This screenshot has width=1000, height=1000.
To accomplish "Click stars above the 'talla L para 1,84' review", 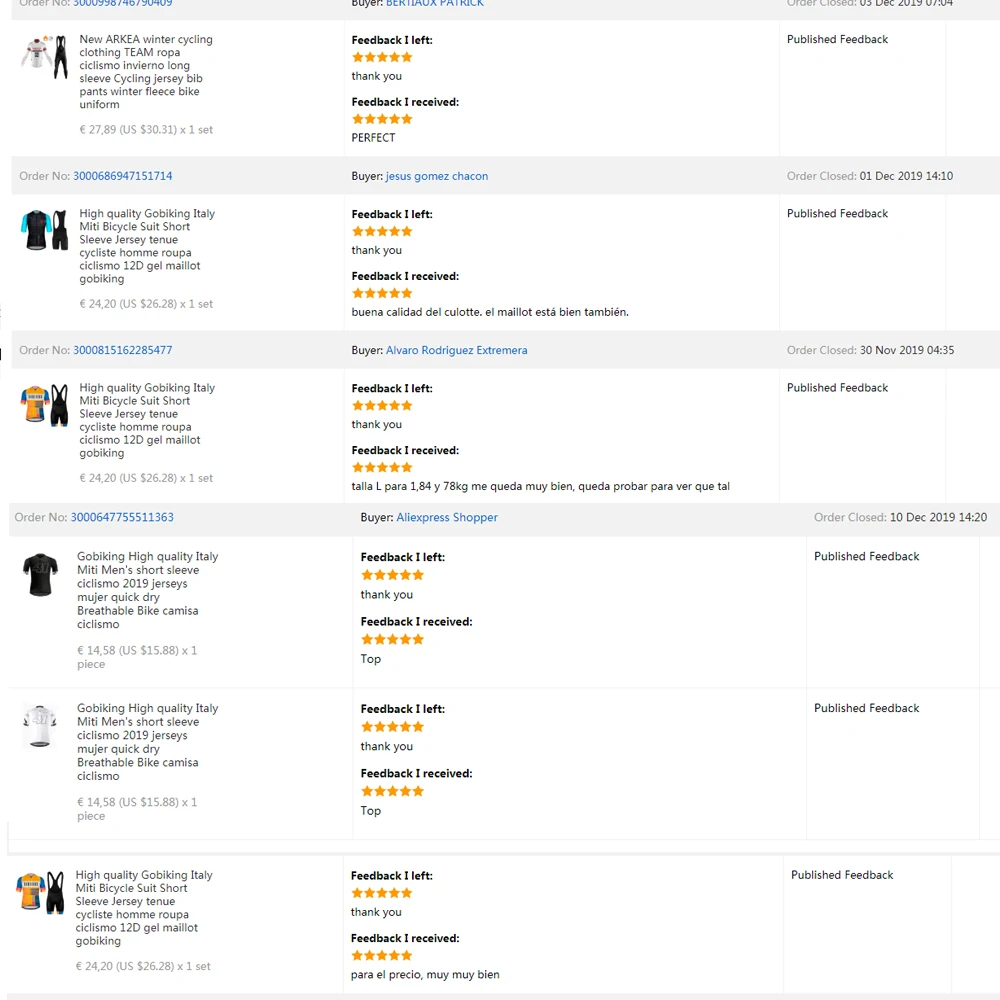I will click(382, 467).
